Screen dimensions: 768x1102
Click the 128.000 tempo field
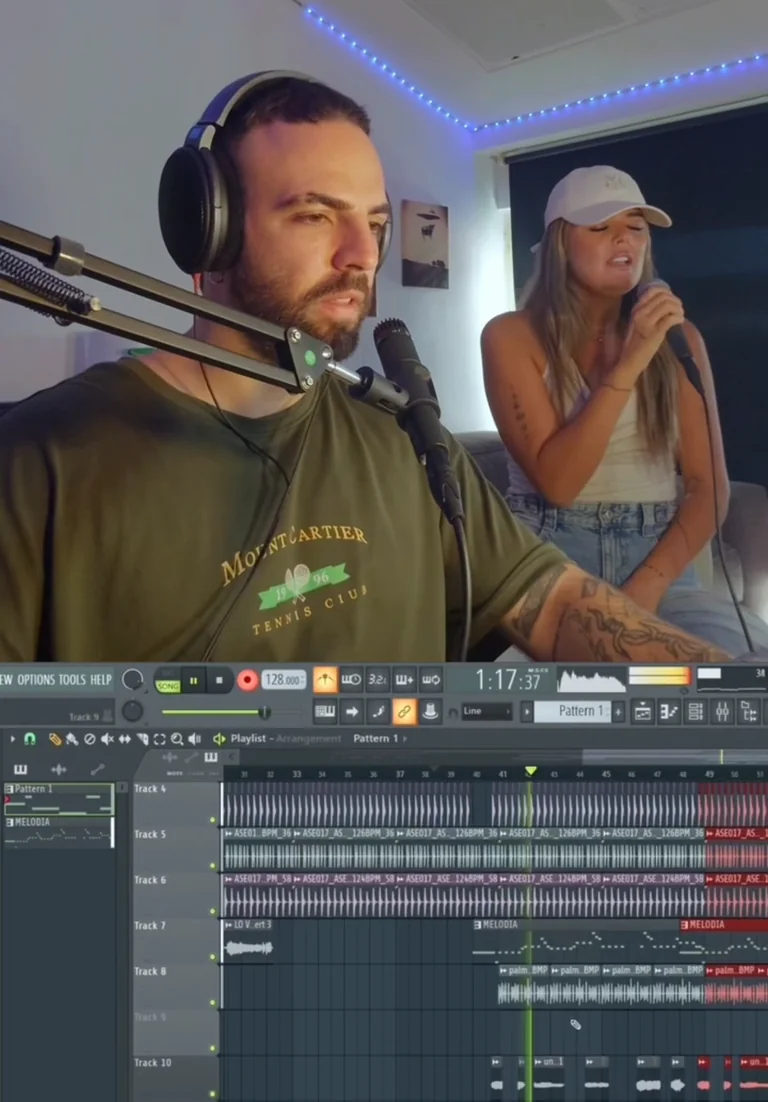(283, 680)
